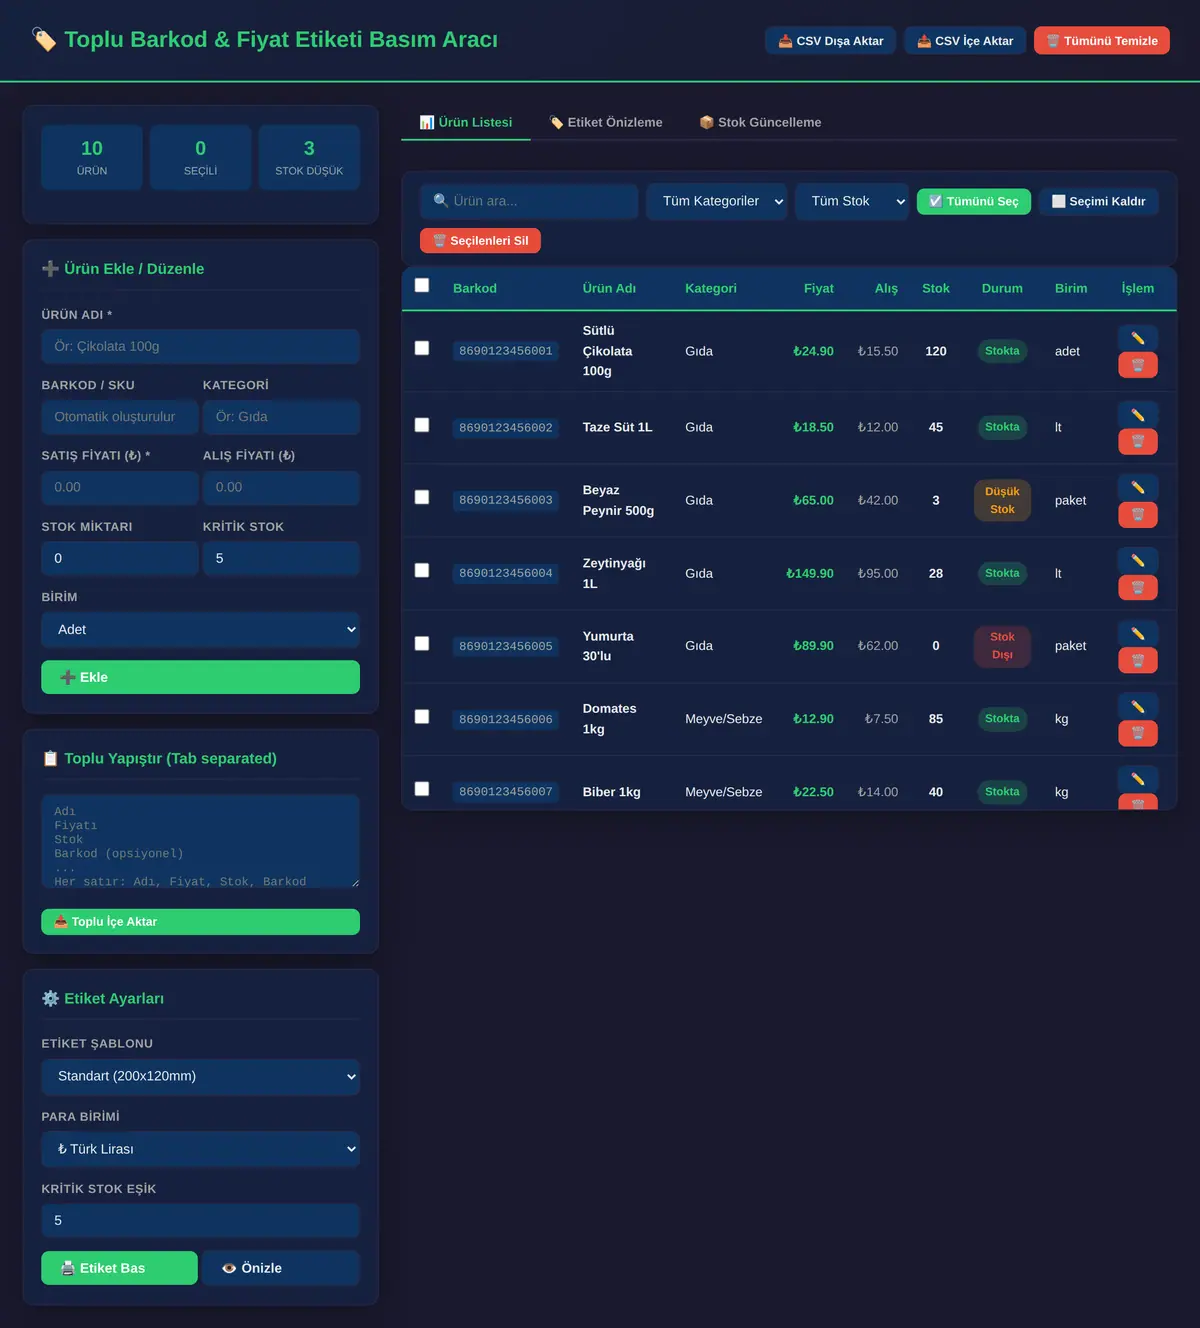Edit the Biber 1kg product
The image size is (1200, 1328).
1138,779
